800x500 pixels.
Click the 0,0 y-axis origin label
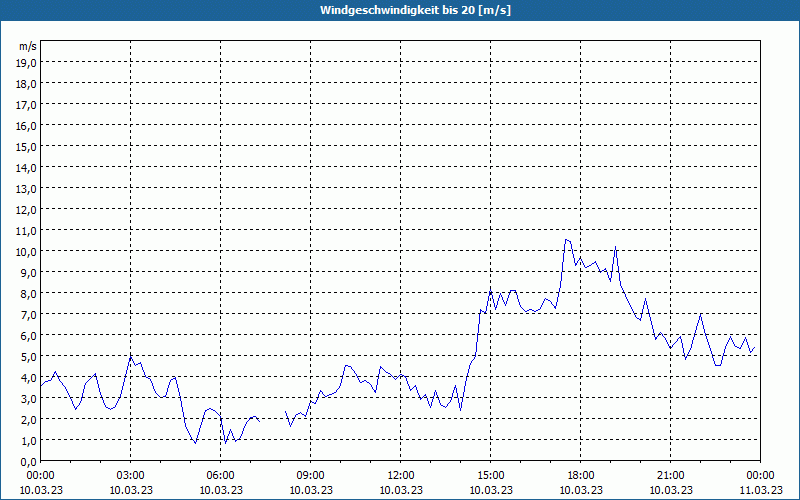click(29, 461)
